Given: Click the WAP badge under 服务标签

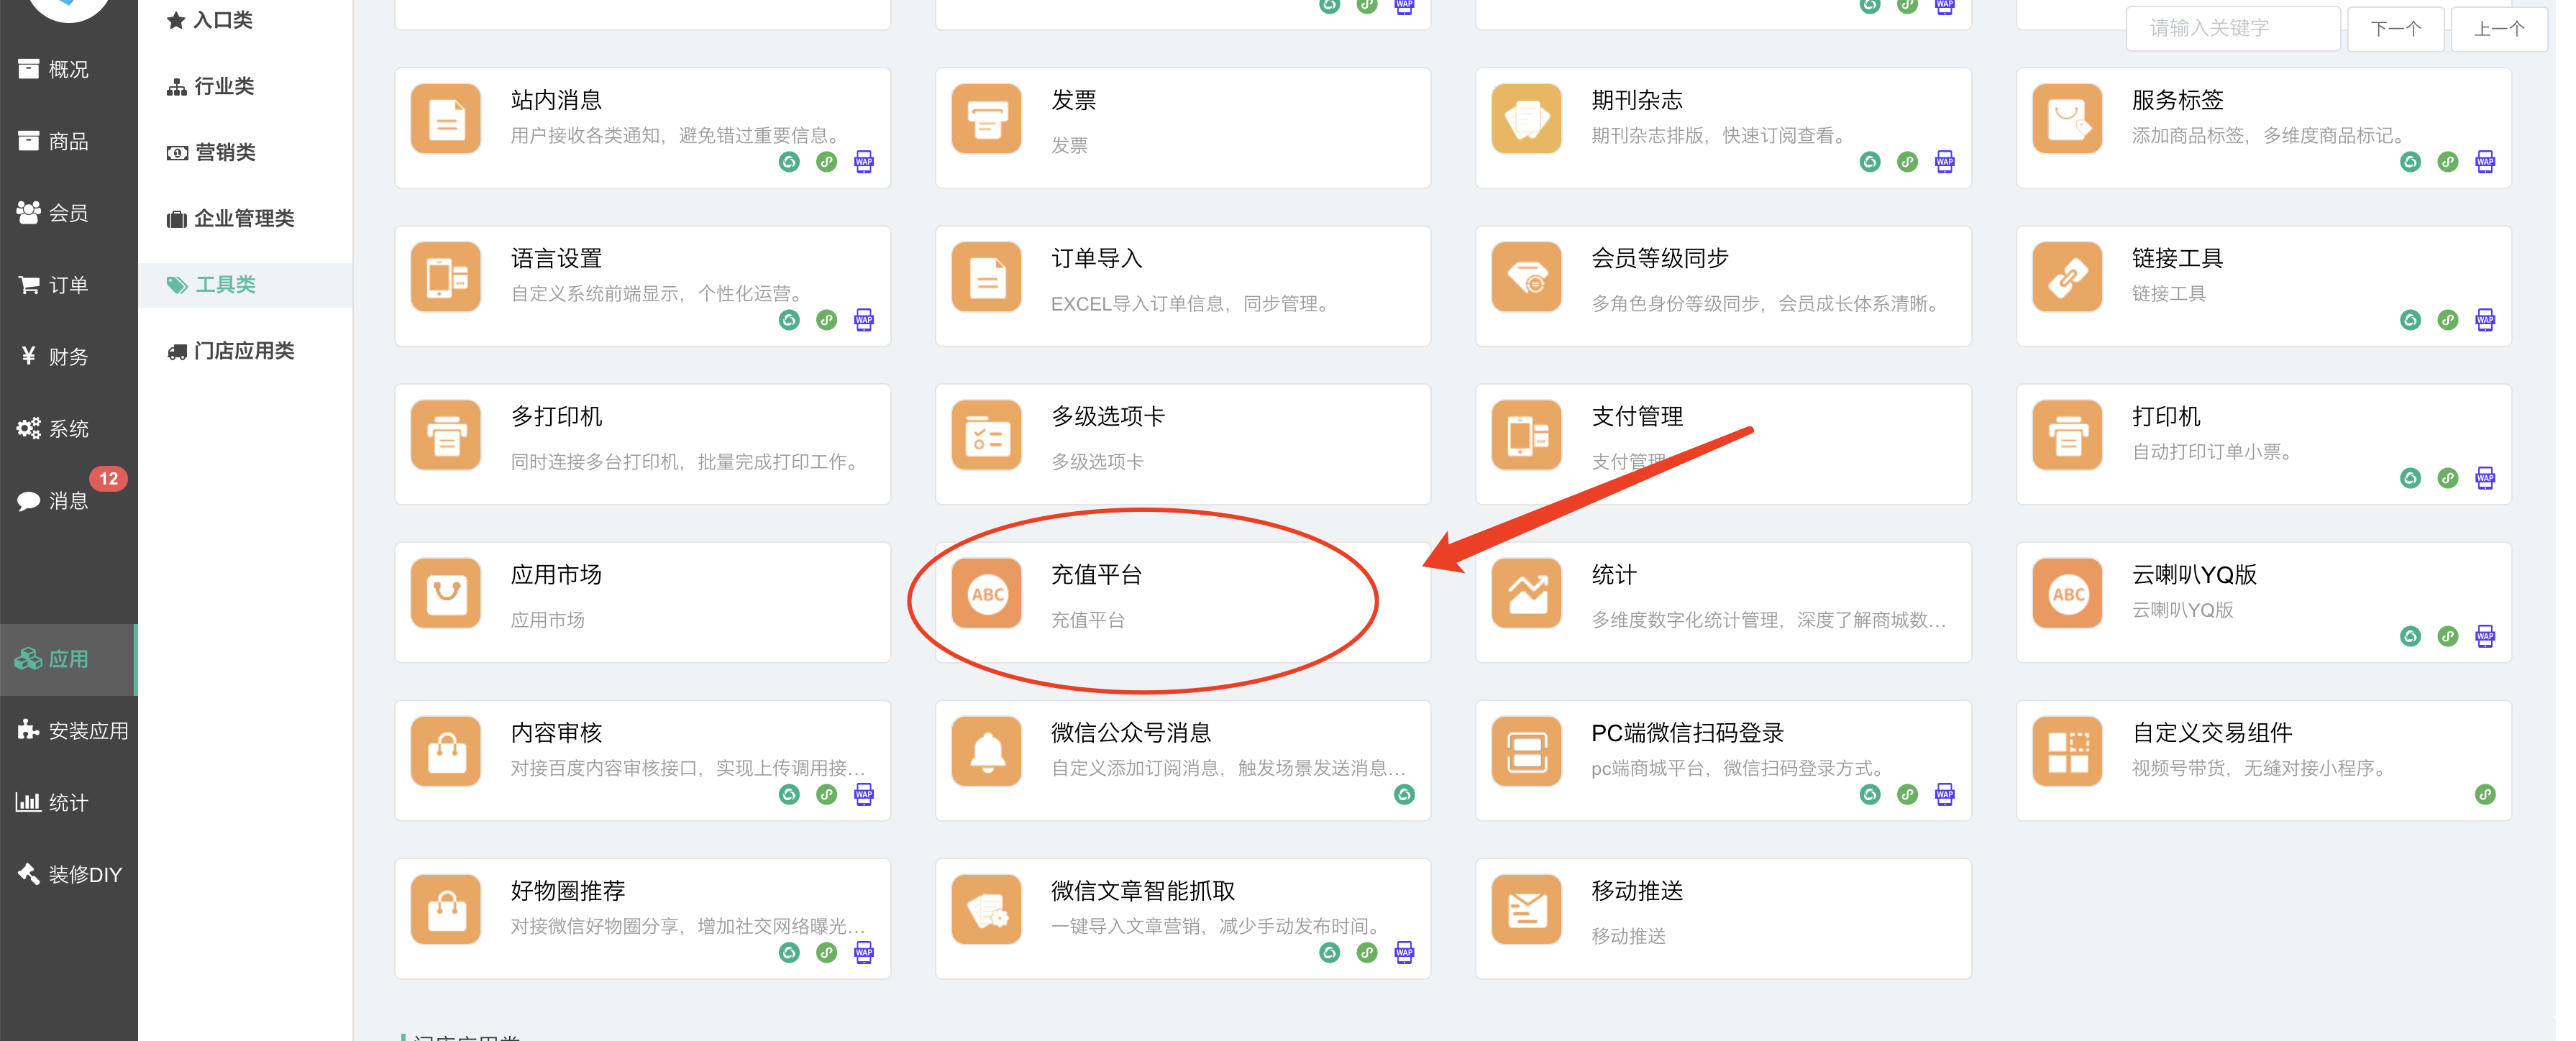Looking at the screenshot, I should (2484, 162).
